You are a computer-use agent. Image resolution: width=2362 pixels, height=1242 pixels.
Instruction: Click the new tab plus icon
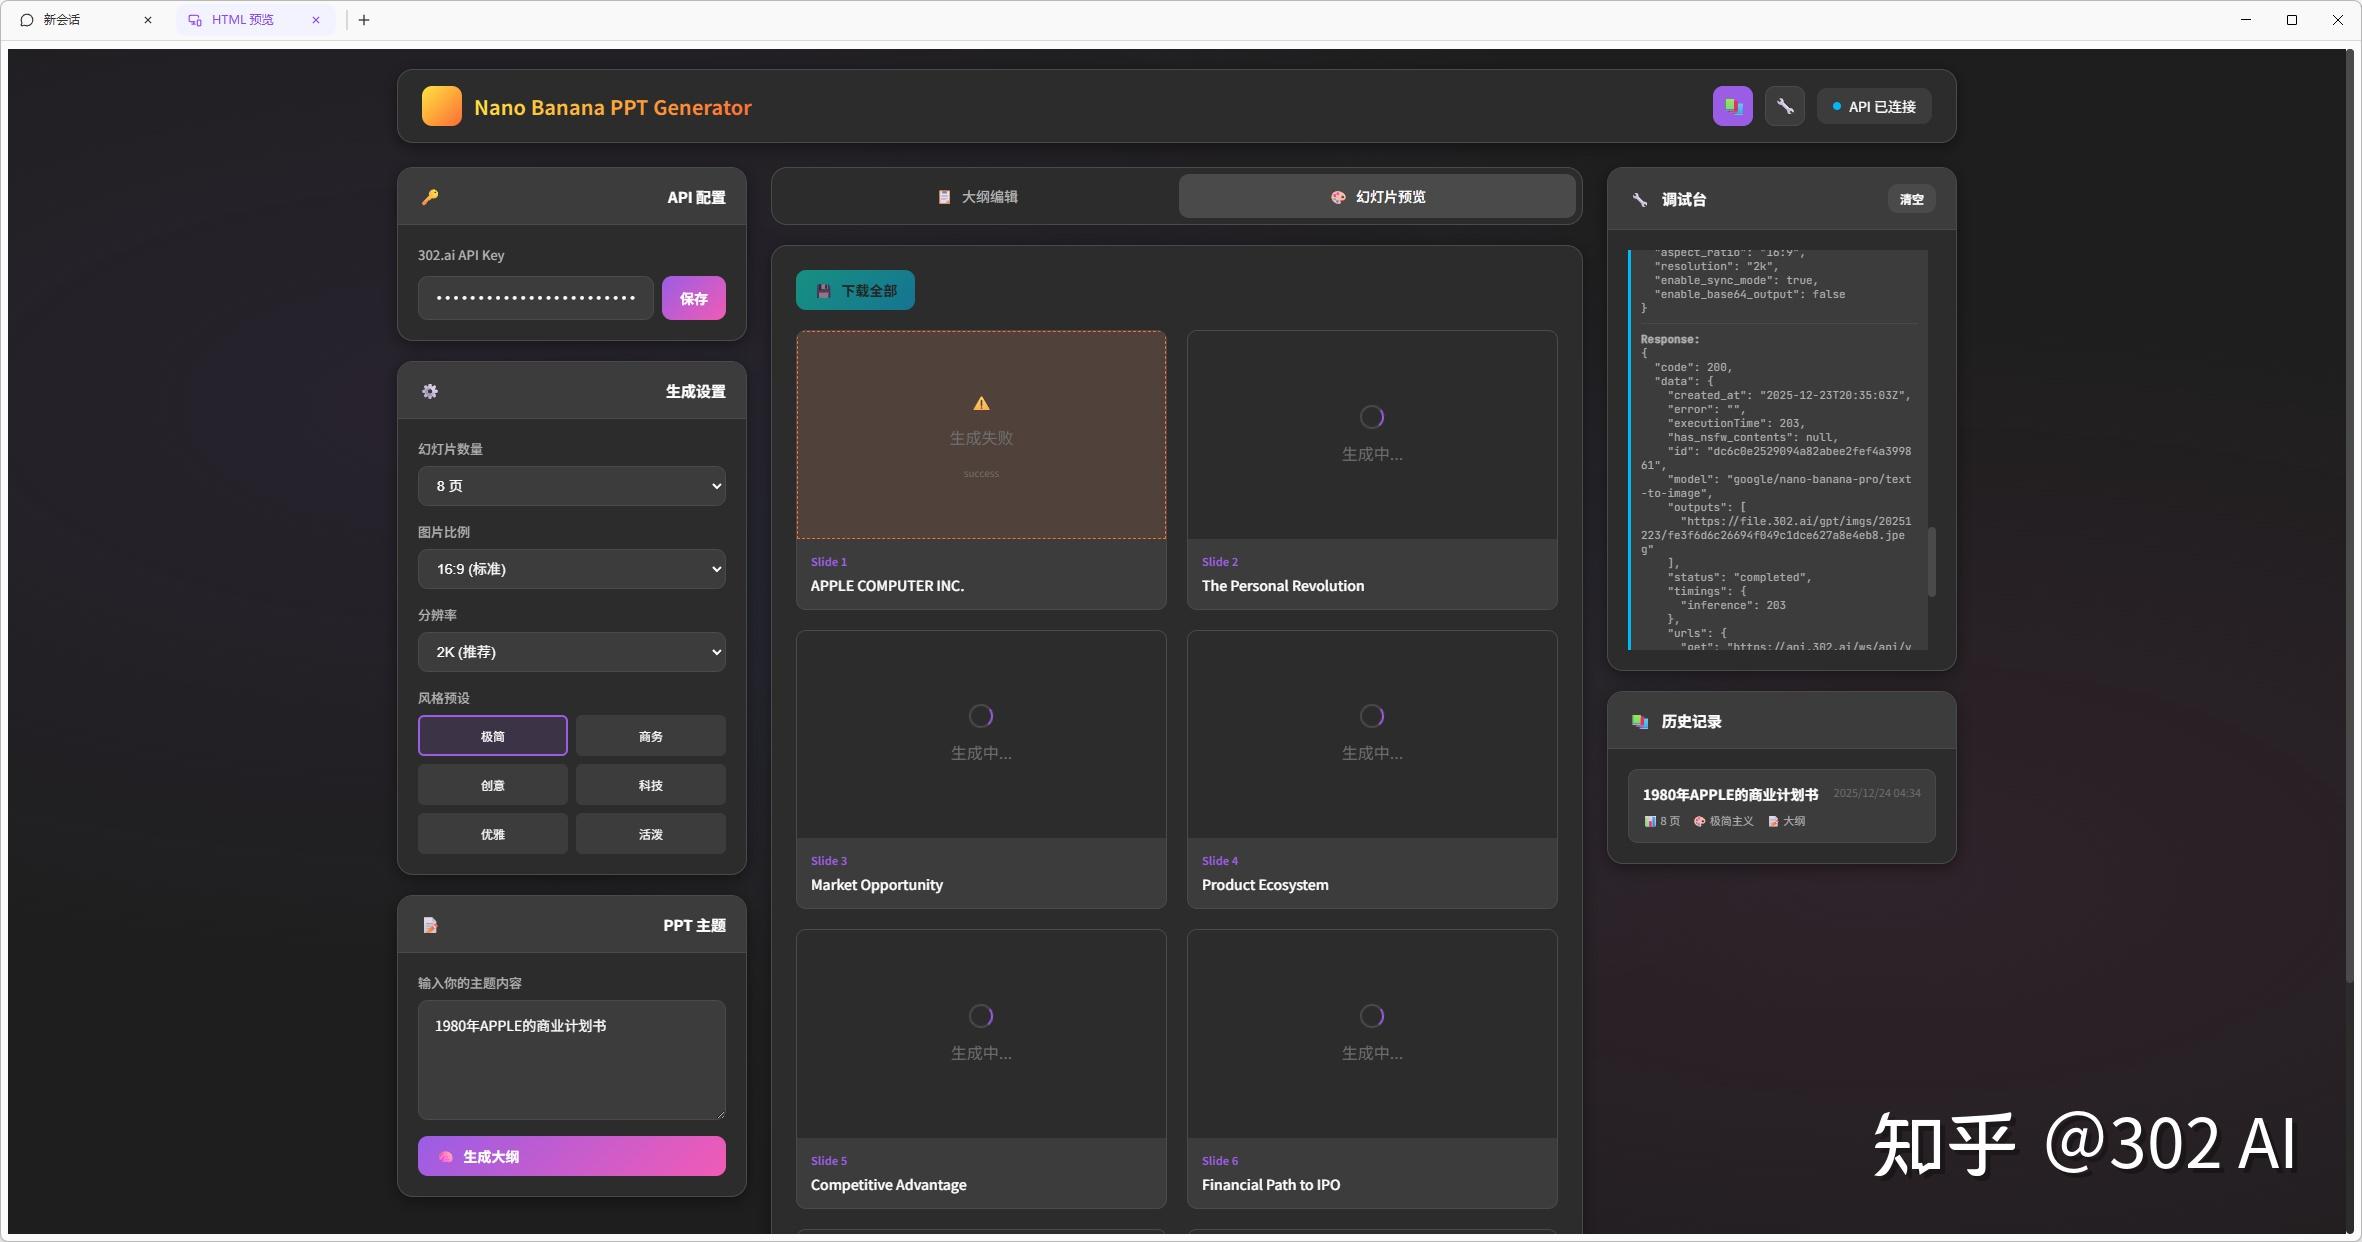364,20
